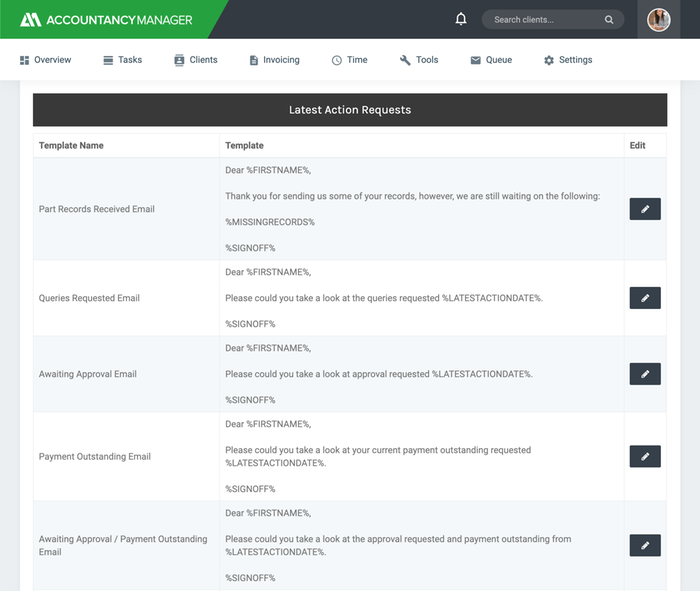Screen dimensions: 700x591
Task: Click the search magnifier icon
Action: pyautogui.click(x=609, y=20)
